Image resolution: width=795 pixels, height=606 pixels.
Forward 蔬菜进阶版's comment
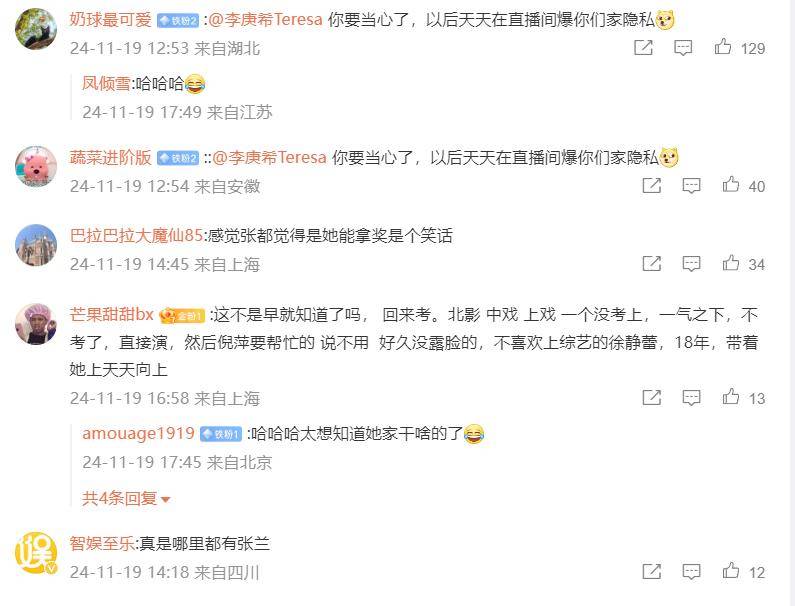(652, 186)
